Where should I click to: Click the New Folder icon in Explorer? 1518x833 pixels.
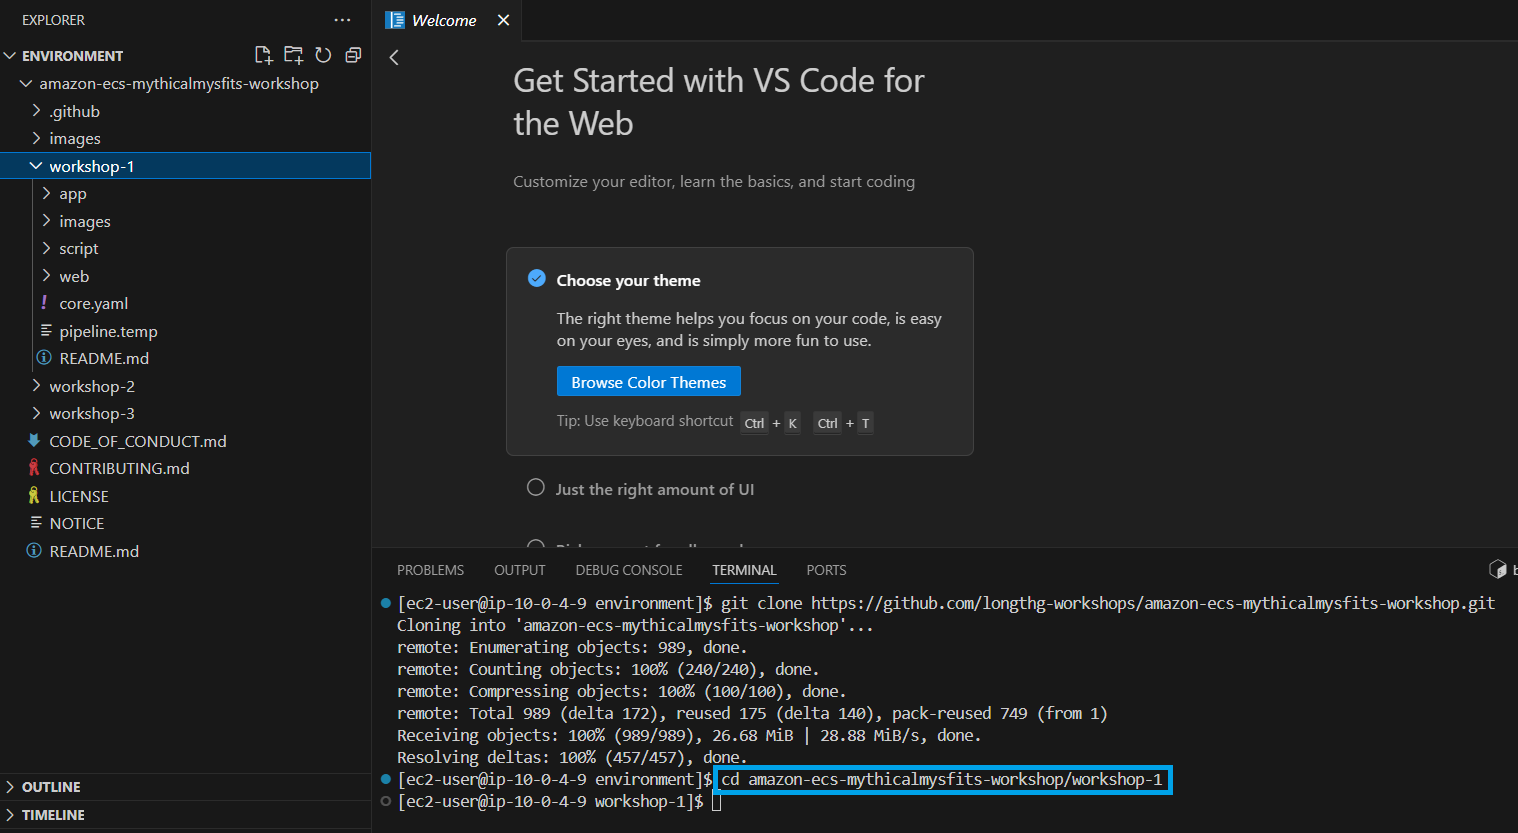coord(293,55)
